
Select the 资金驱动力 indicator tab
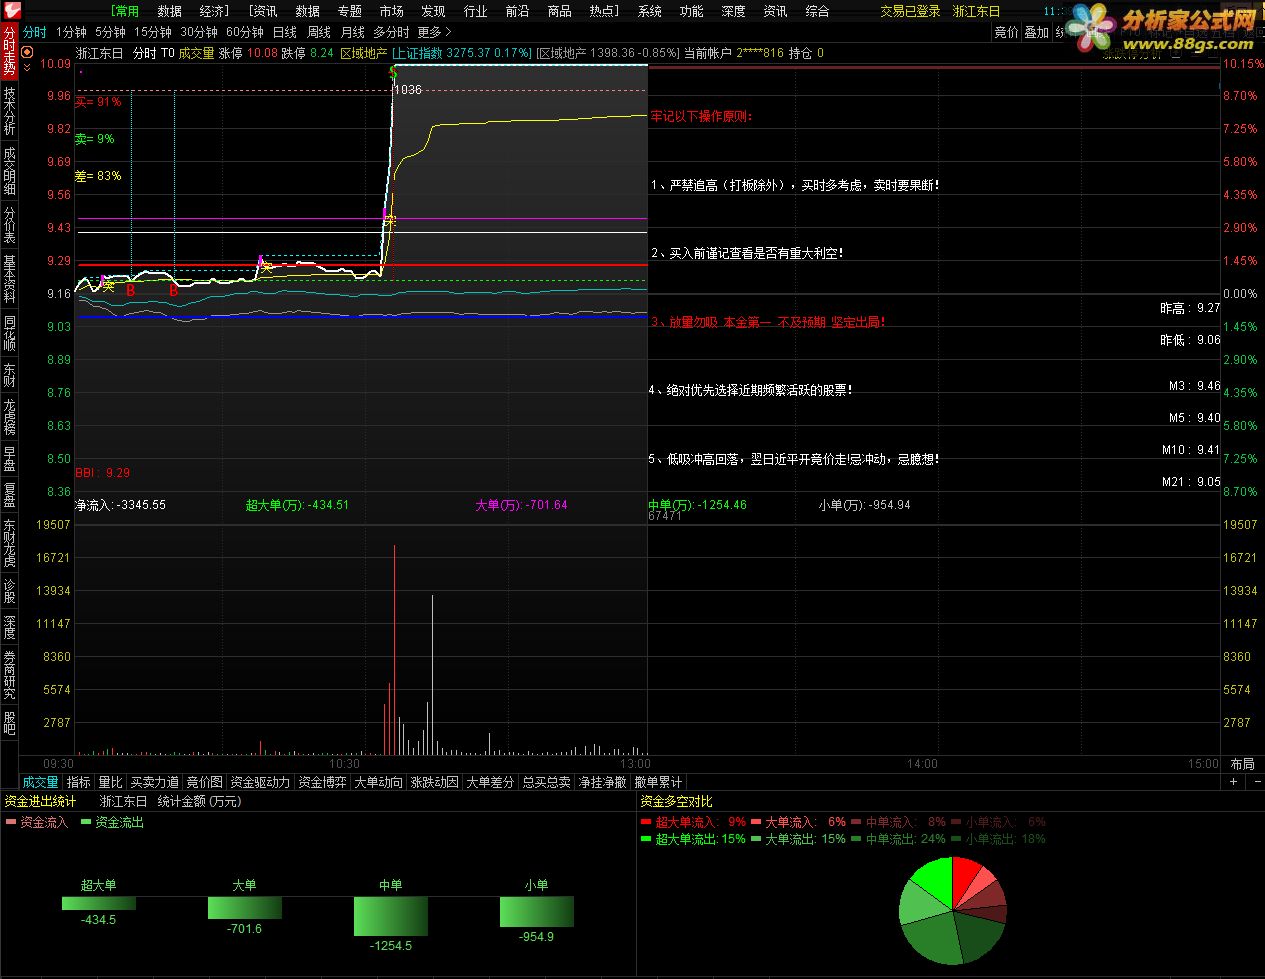(x=260, y=782)
